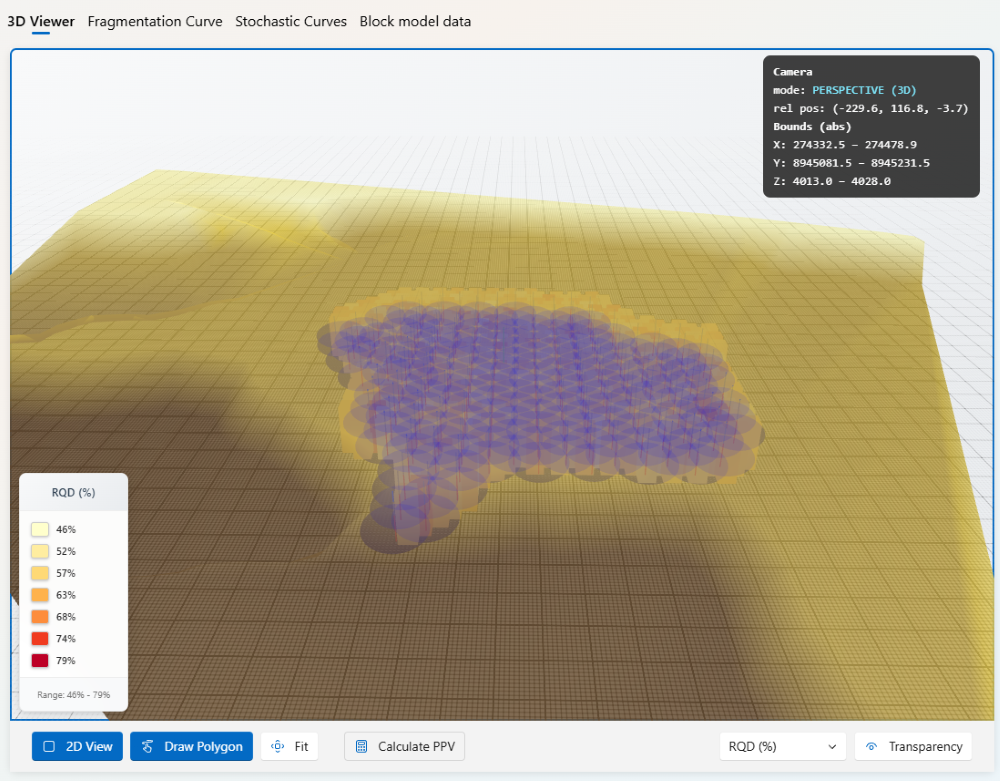Viewport: 1000px width, 781px height.
Task: Click the eye icon beside Transparency
Action: click(872, 746)
